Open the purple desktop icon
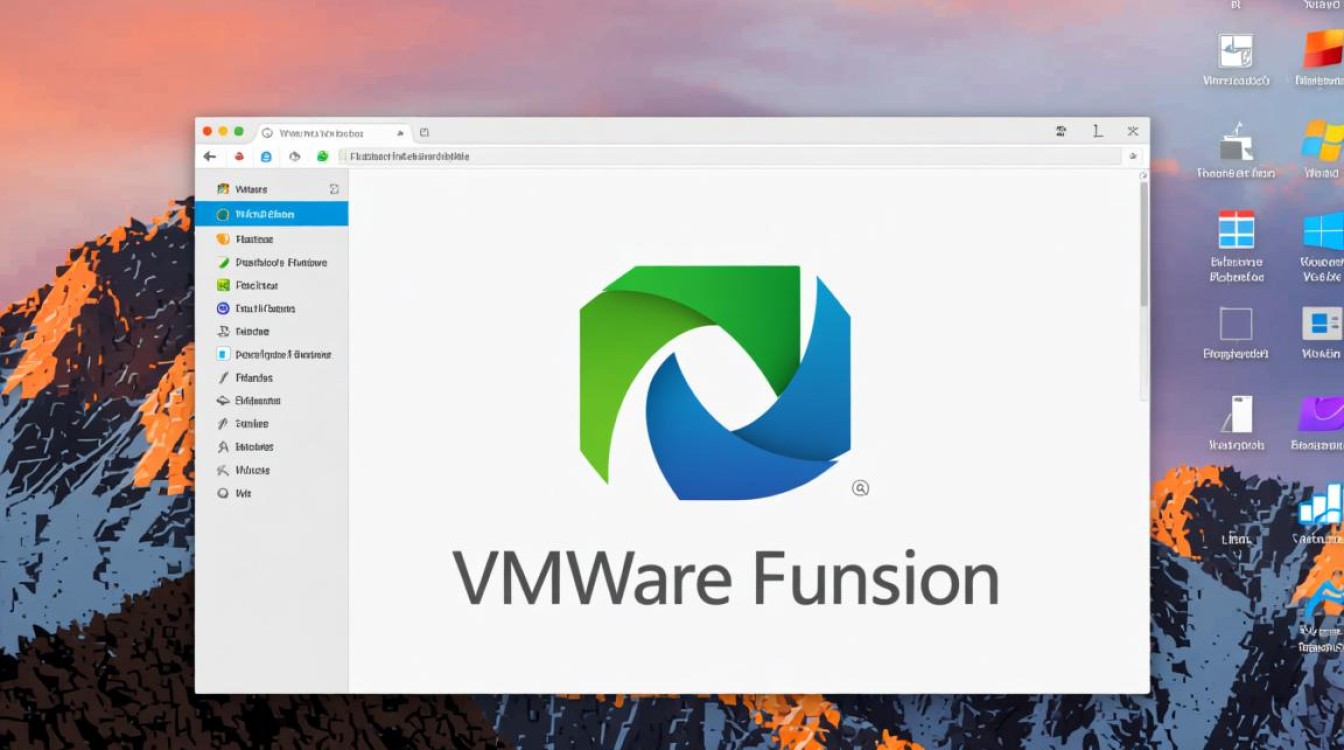 click(x=1320, y=413)
